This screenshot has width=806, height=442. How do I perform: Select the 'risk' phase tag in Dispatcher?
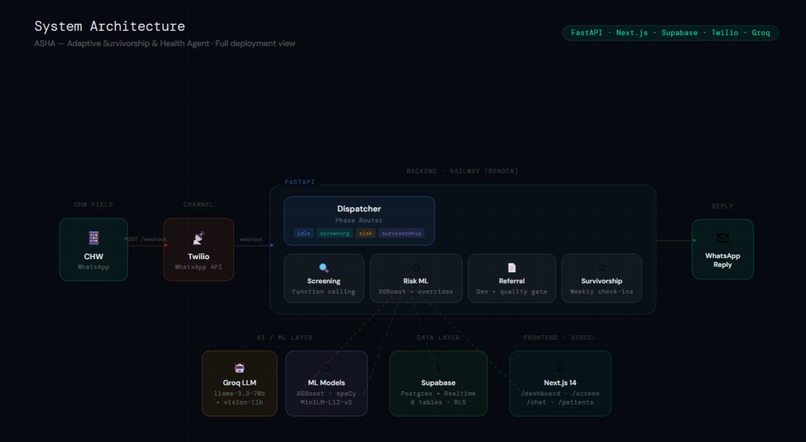tap(365, 233)
